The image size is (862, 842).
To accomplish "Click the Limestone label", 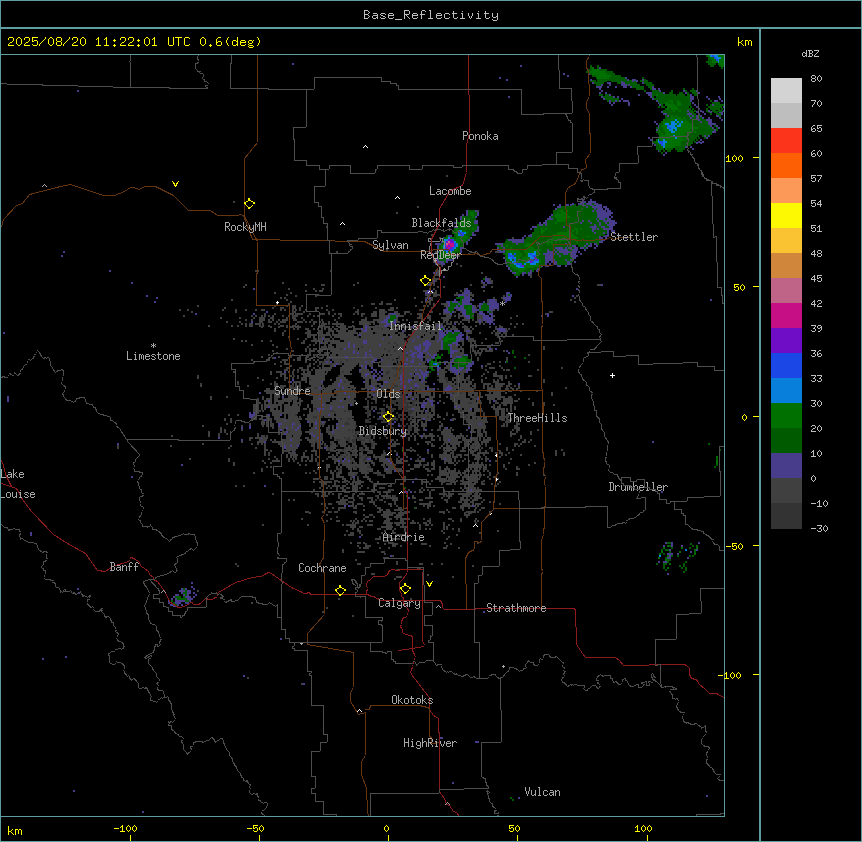I will (153, 356).
